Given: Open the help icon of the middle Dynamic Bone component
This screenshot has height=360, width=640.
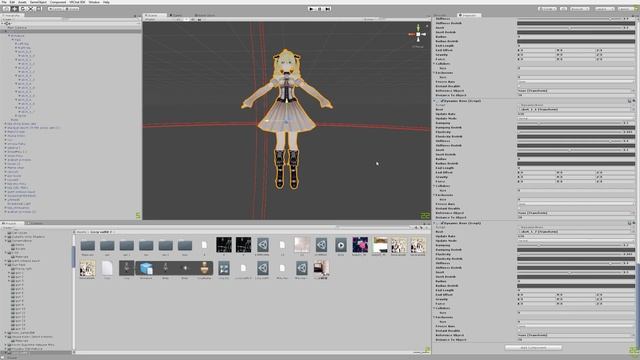Looking at the screenshot, I should coord(629,101).
